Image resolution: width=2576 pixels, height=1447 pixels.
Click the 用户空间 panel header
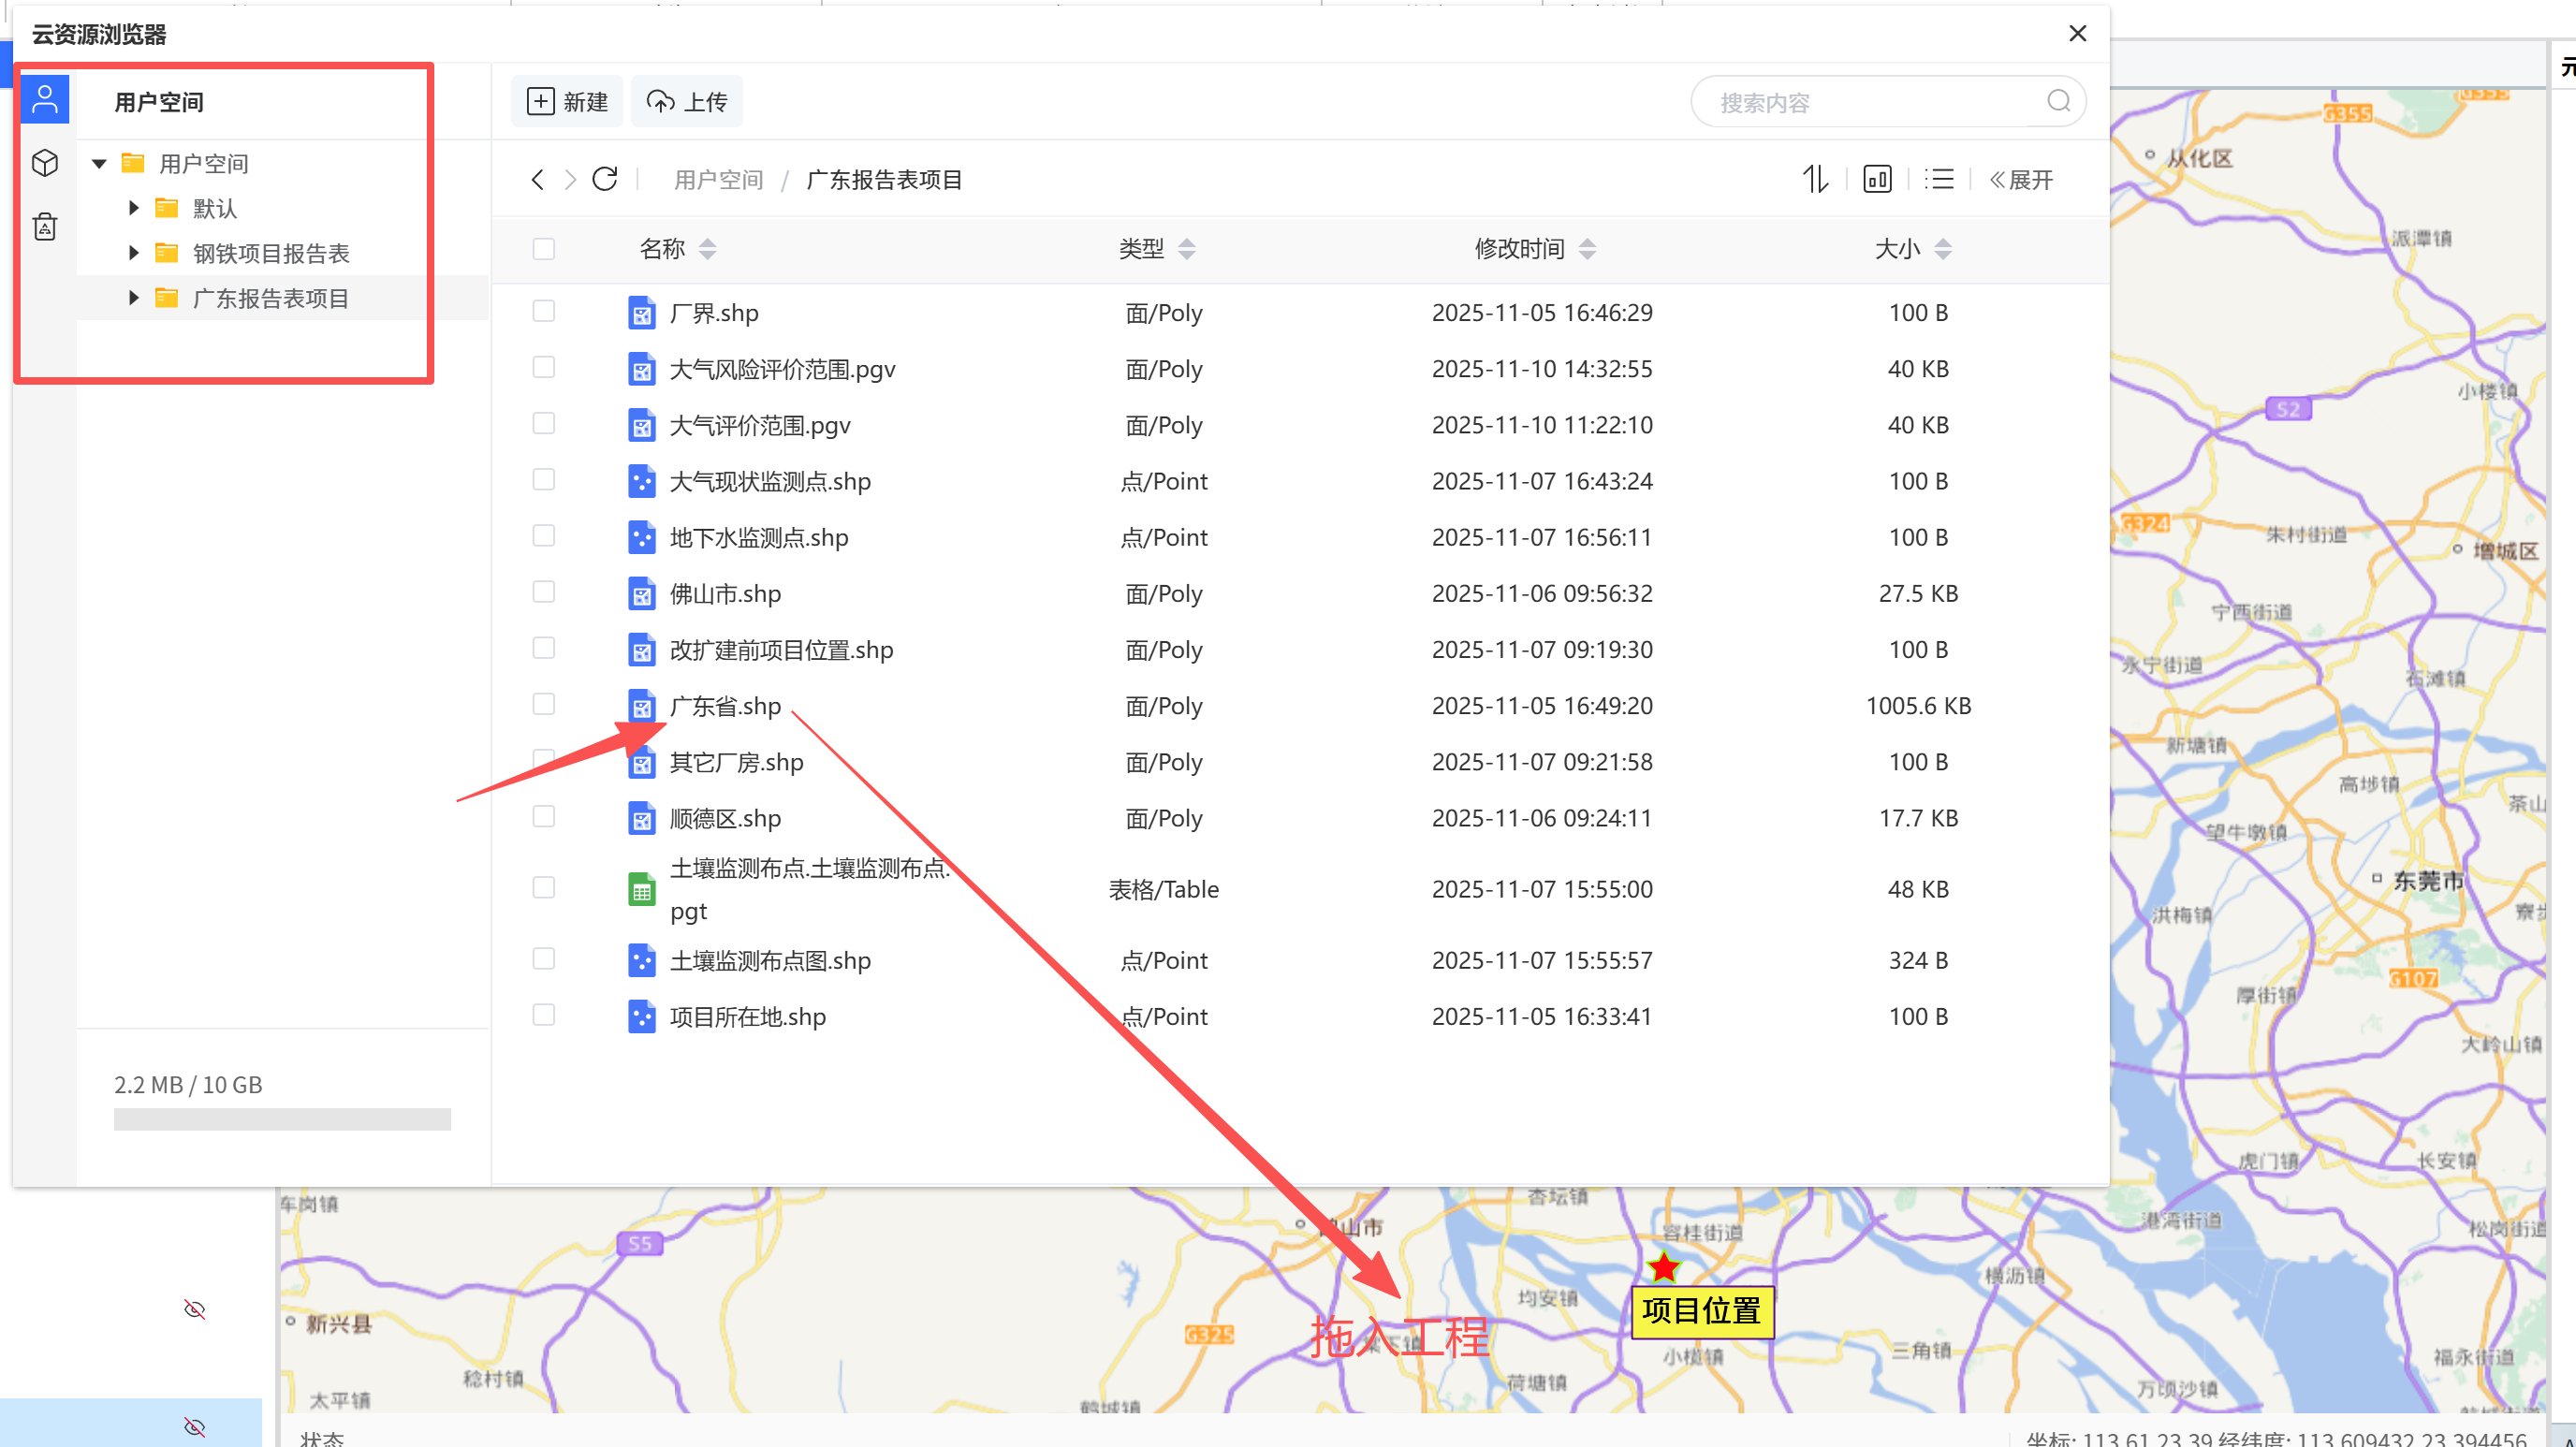tap(159, 102)
